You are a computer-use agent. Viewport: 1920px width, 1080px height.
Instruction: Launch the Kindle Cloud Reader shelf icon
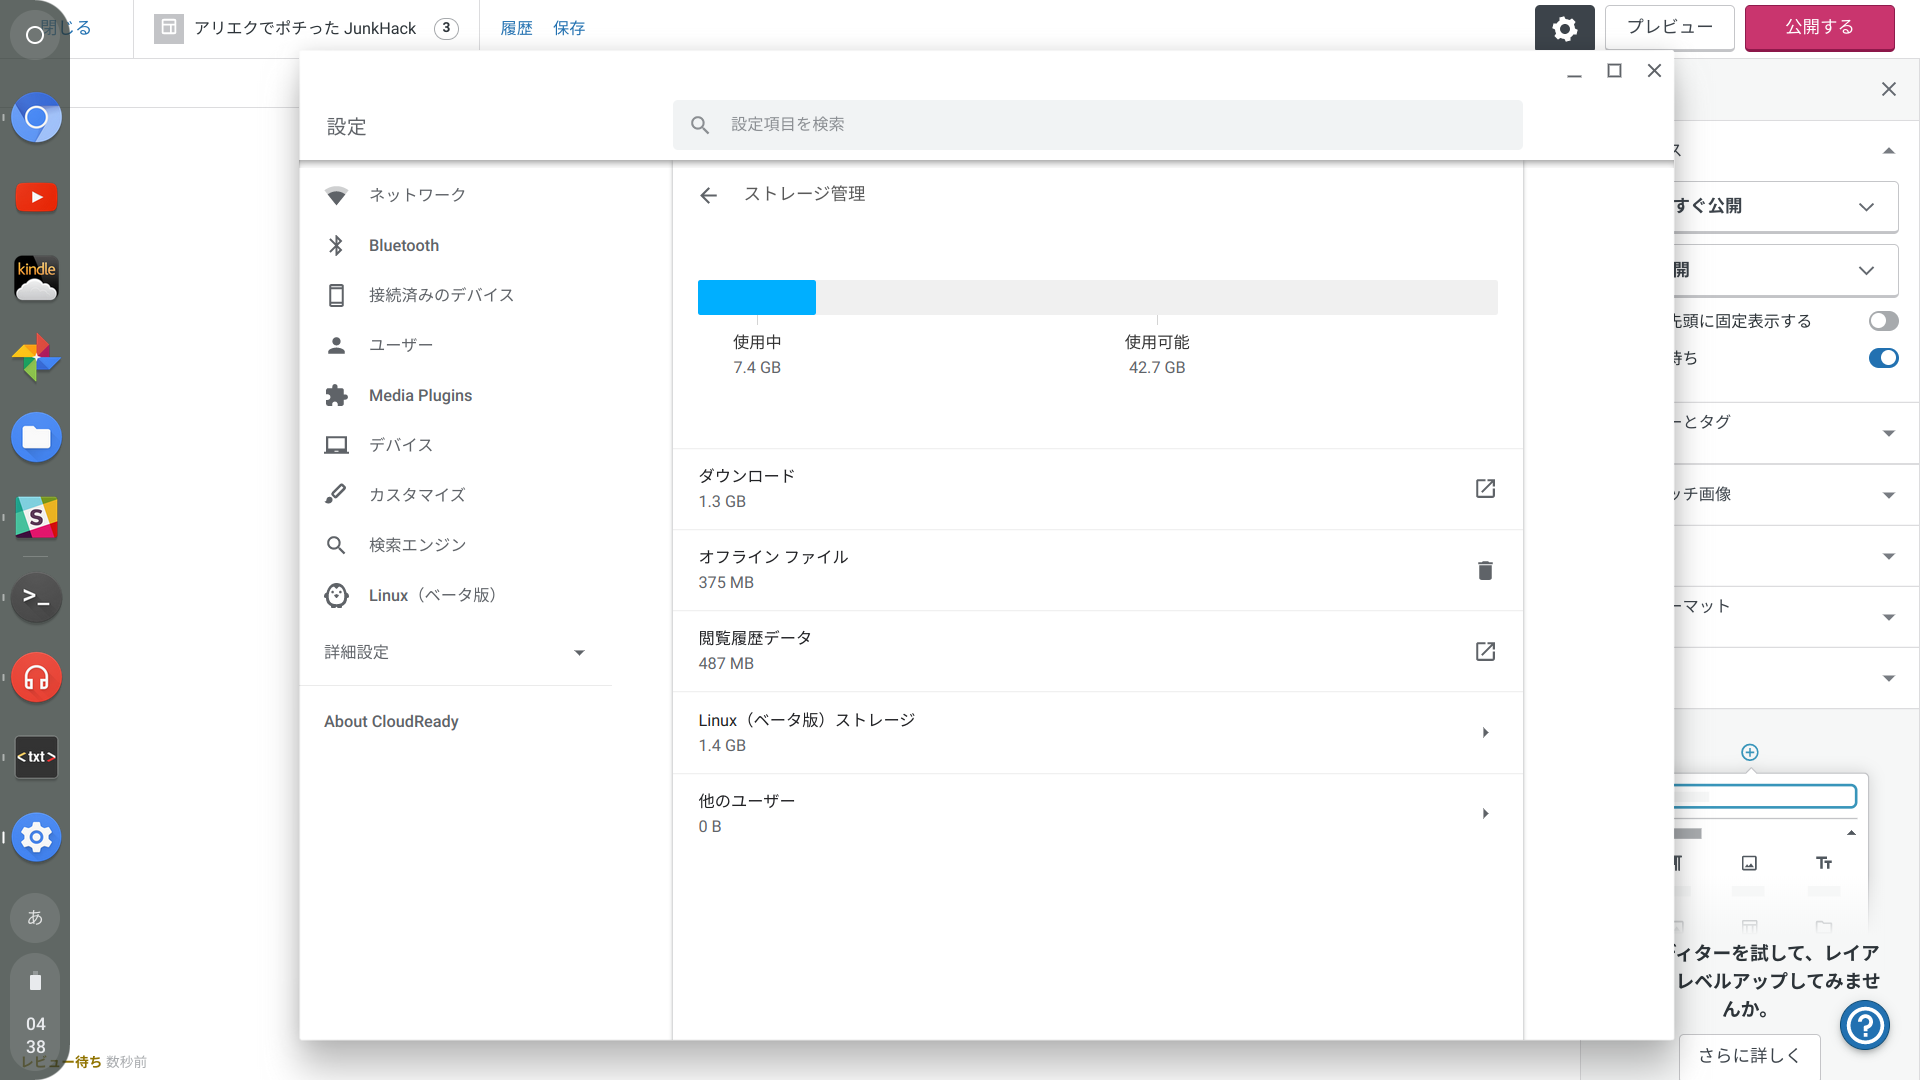[36, 278]
